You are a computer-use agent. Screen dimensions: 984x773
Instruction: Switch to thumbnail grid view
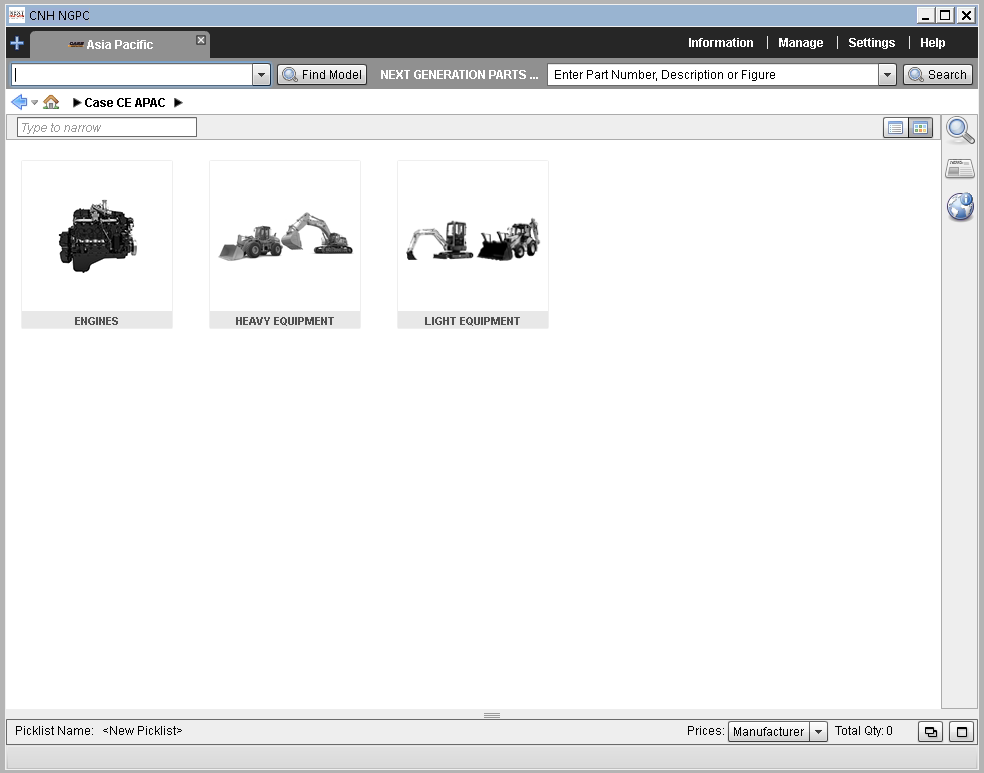tap(921, 128)
